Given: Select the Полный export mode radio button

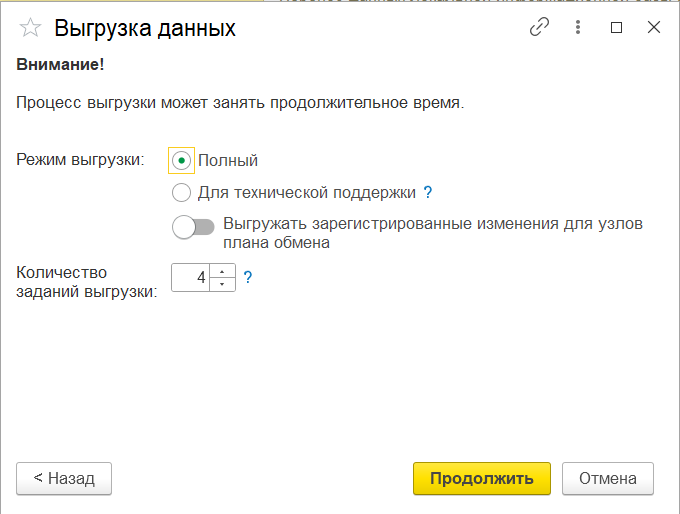Looking at the screenshot, I should pyautogui.click(x=181, y=160).
